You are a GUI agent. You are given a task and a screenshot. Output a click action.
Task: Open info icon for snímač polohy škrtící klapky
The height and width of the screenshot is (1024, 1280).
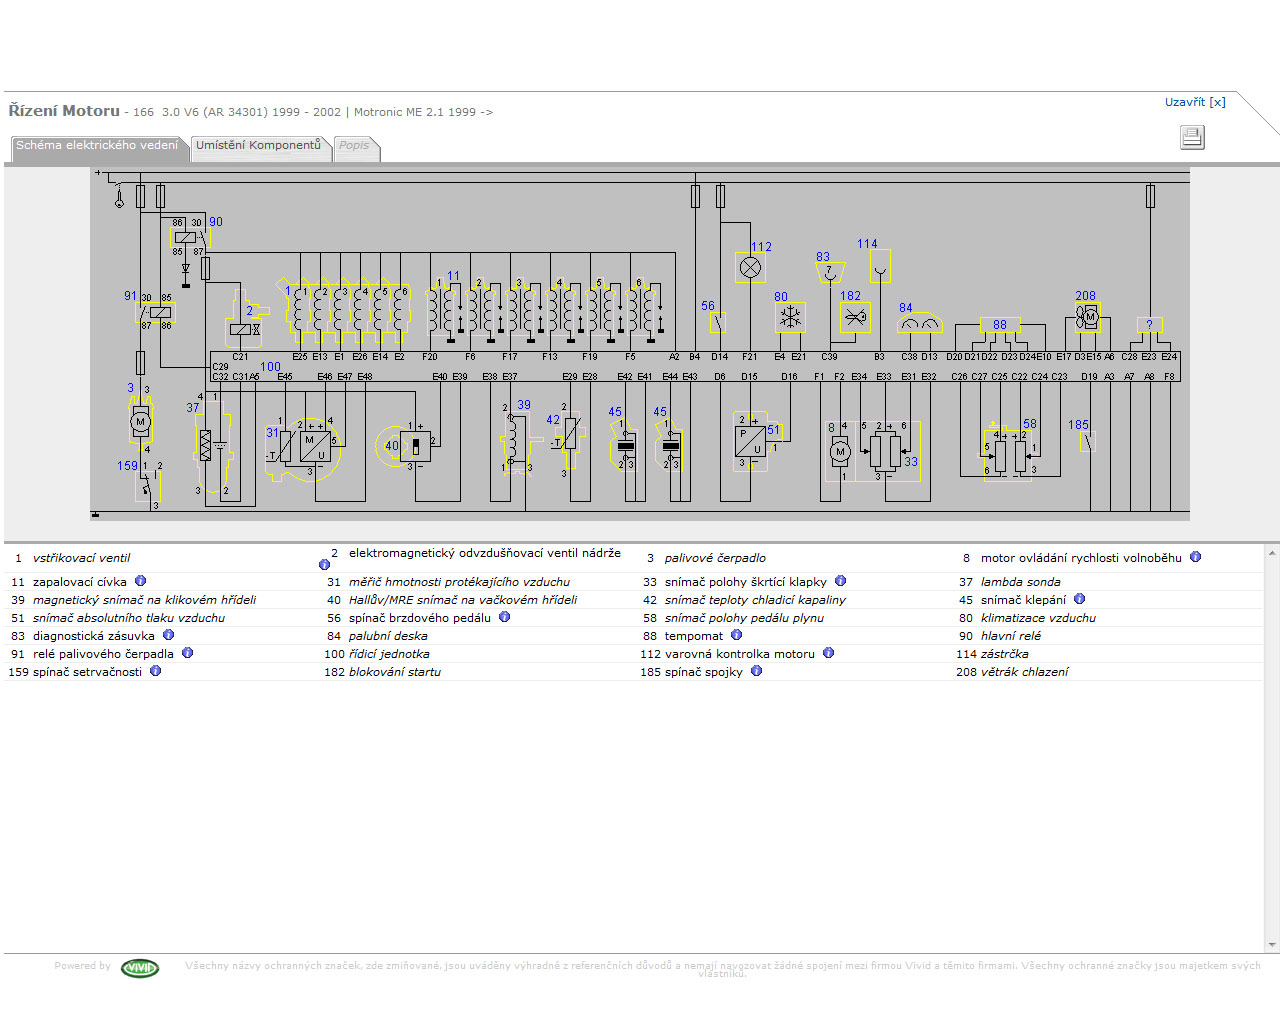coord(840,581)
